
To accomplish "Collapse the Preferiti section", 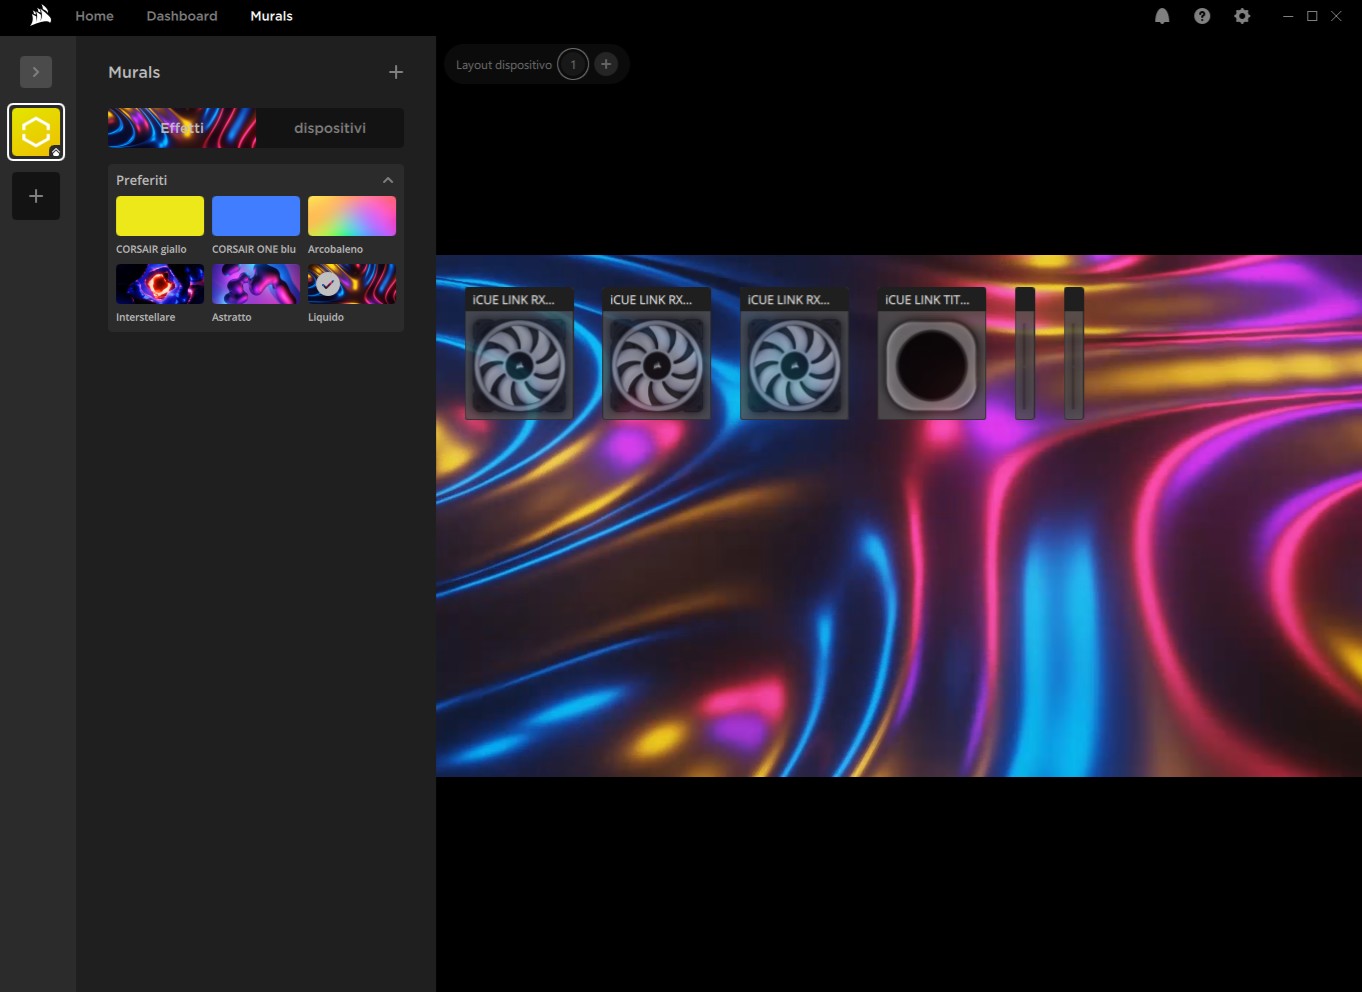I will (x=388, y=180).
